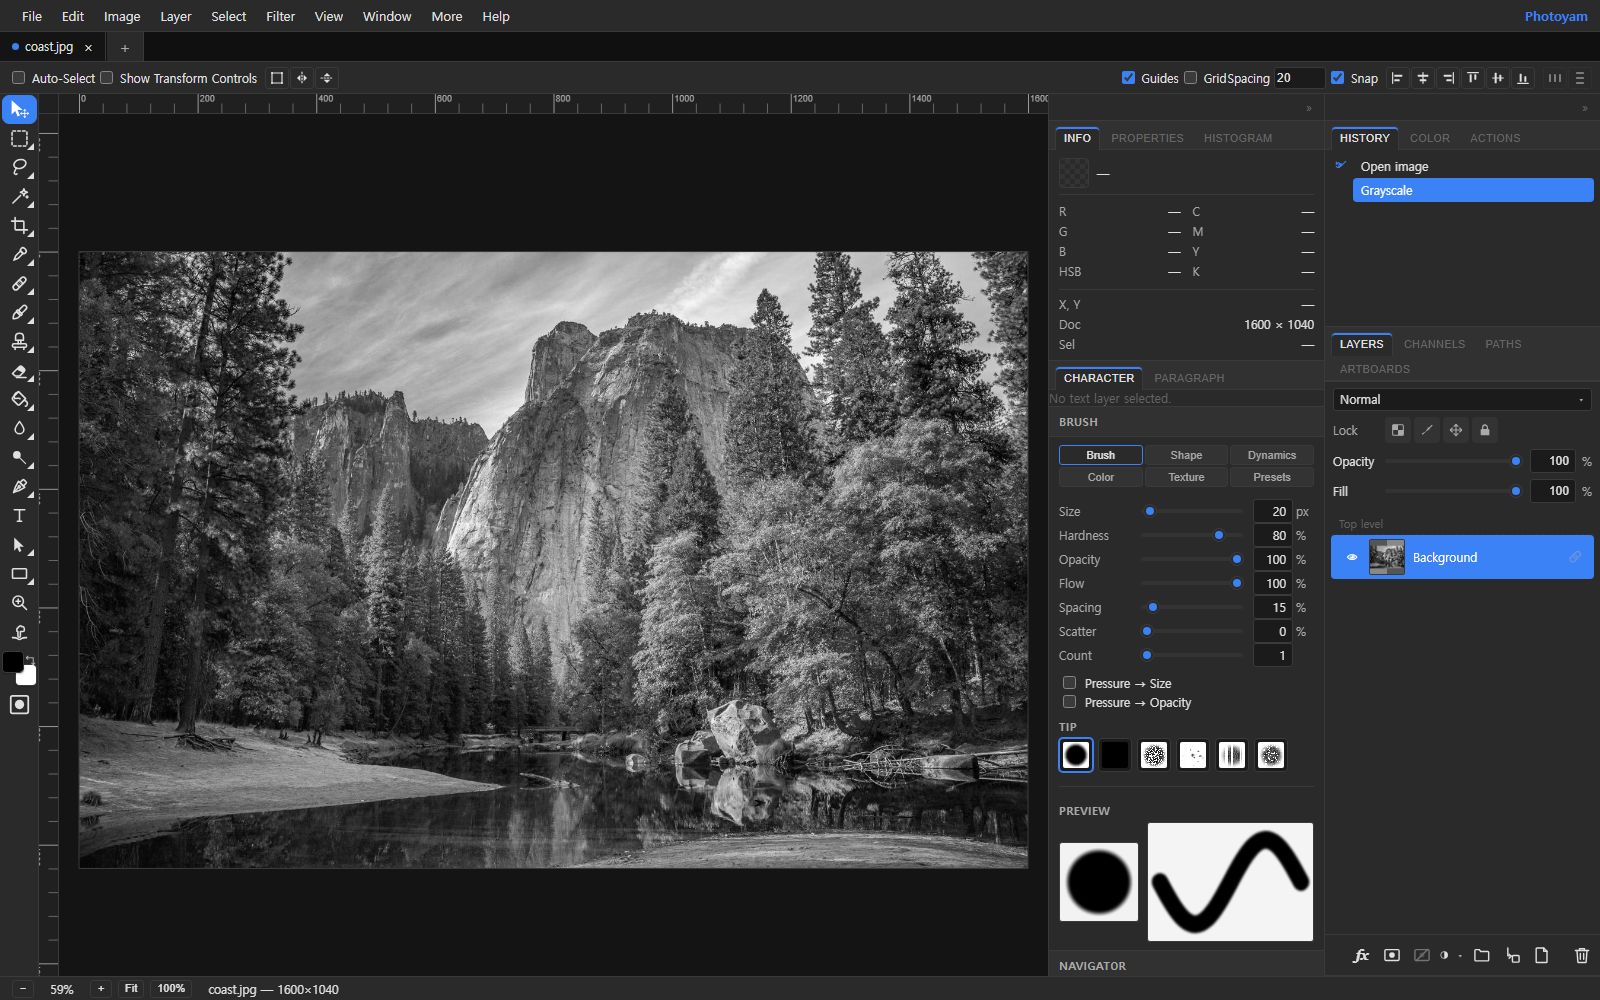The width and height of the screenshot is (1600, 1000).
Task: Open the adjustment layer dropdown arrow
Action: click(1460, 956)
